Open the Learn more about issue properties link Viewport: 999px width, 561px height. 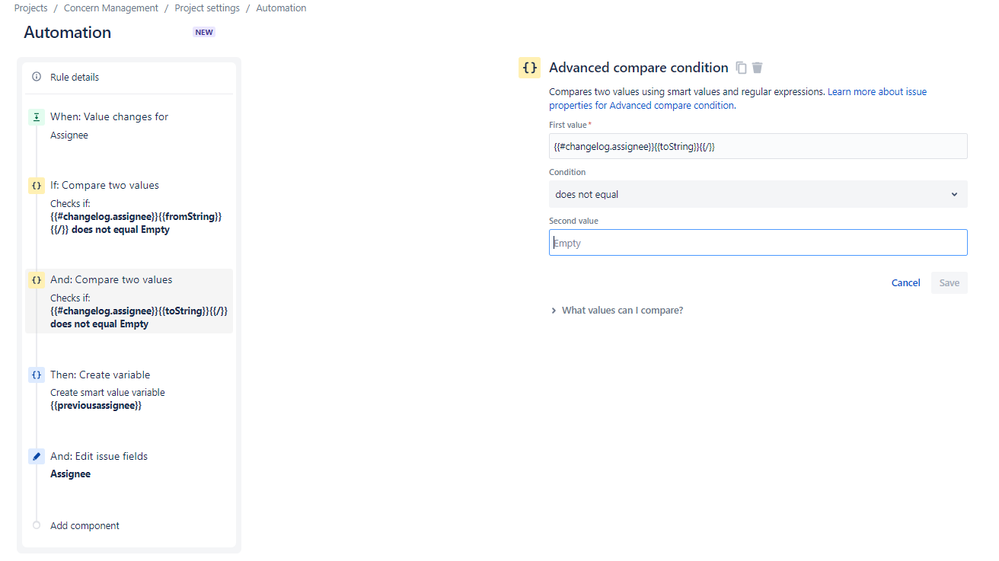876,92
